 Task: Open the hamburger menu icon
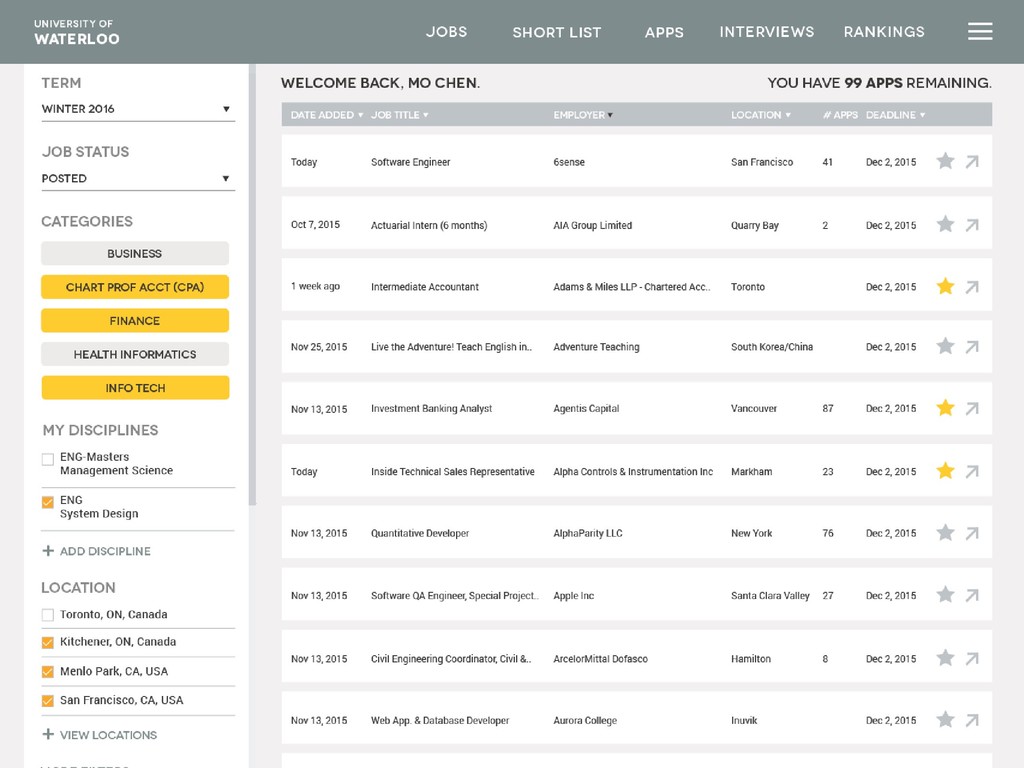(x=980, y=31)
